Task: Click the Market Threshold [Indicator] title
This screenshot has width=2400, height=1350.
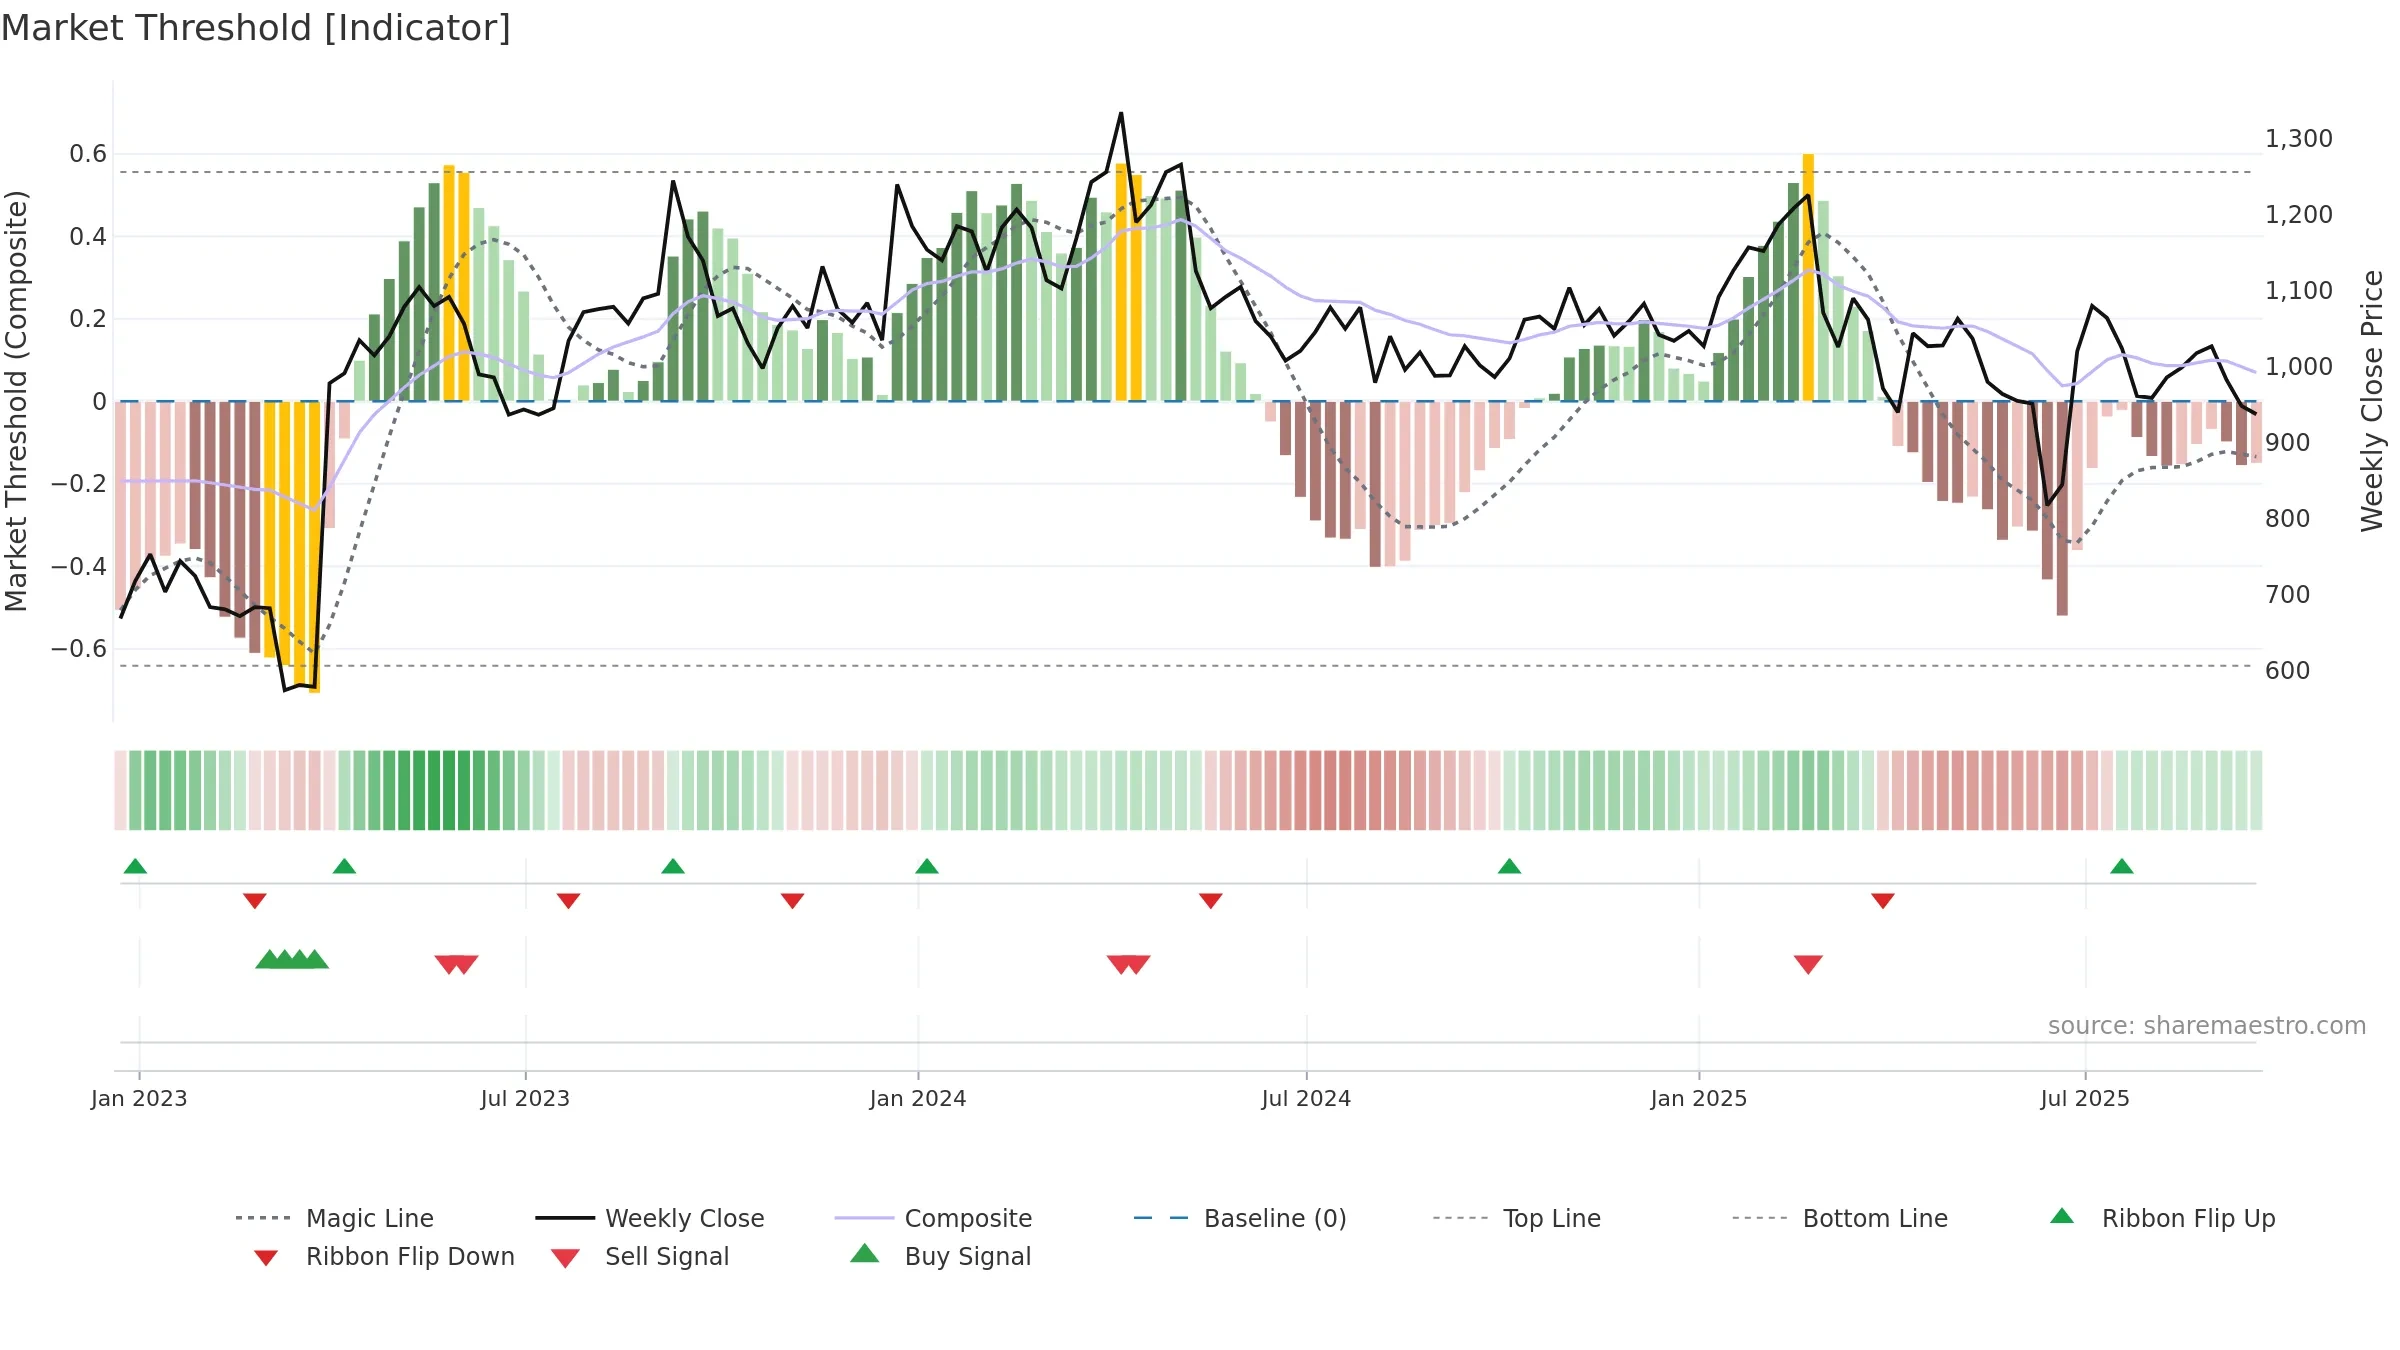Action: tap(256, 28)
